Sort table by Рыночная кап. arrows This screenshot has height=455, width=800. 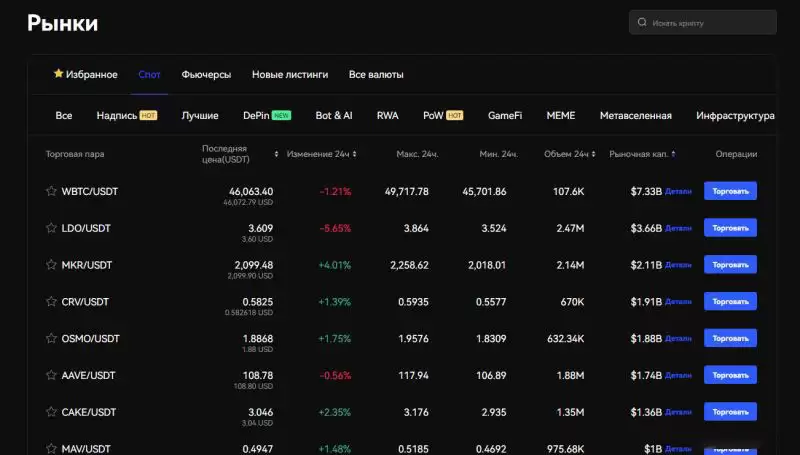click(673, 154)
